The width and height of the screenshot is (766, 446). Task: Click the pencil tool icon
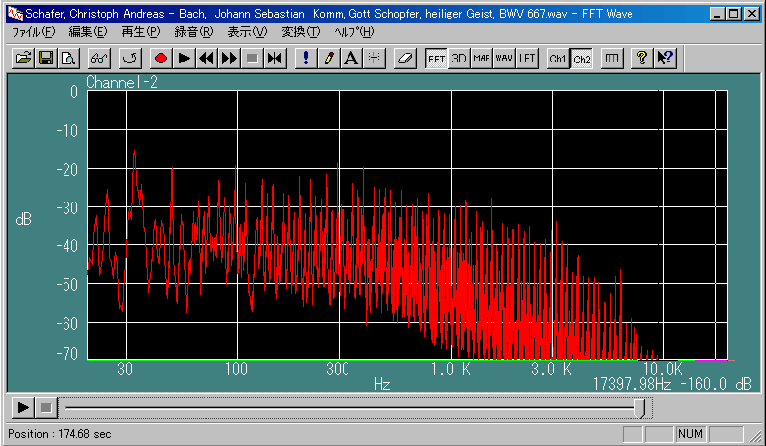pyautogui.click(x=328, y=59)
